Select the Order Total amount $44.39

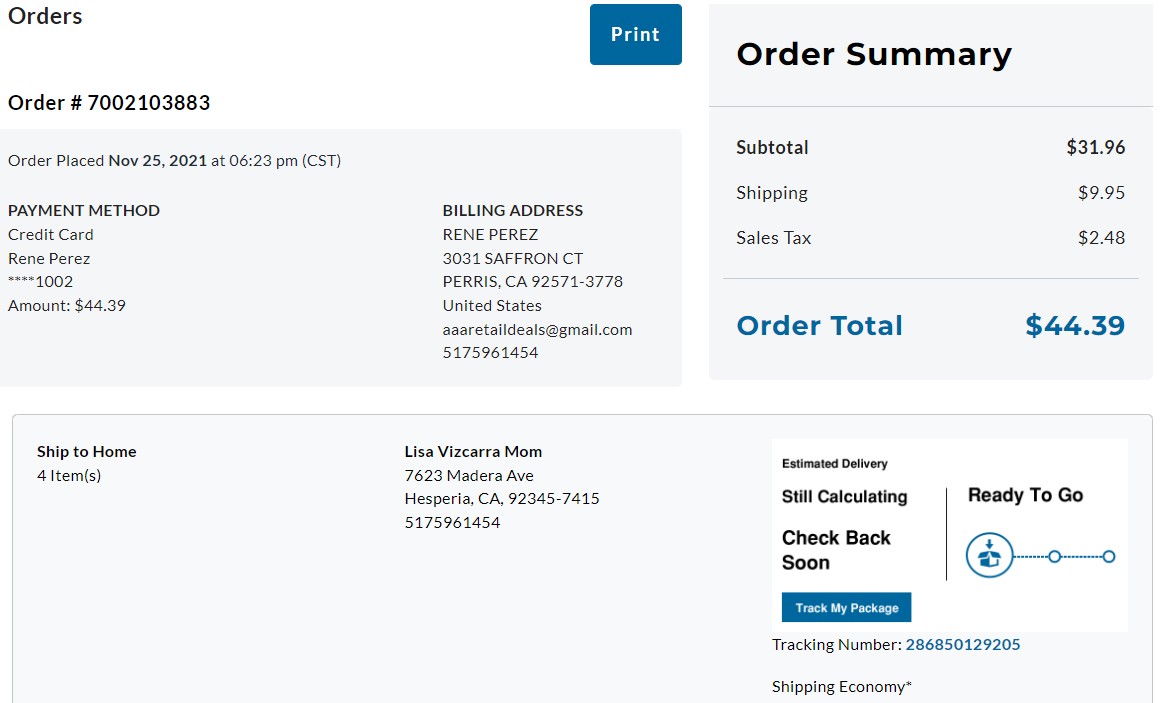tap(1074, 325)
